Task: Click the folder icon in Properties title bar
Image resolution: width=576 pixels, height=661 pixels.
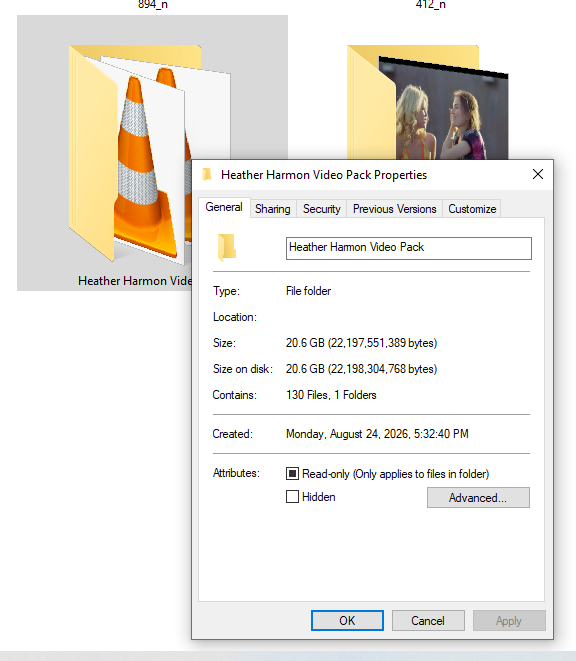Action: [x=207, y=174]
